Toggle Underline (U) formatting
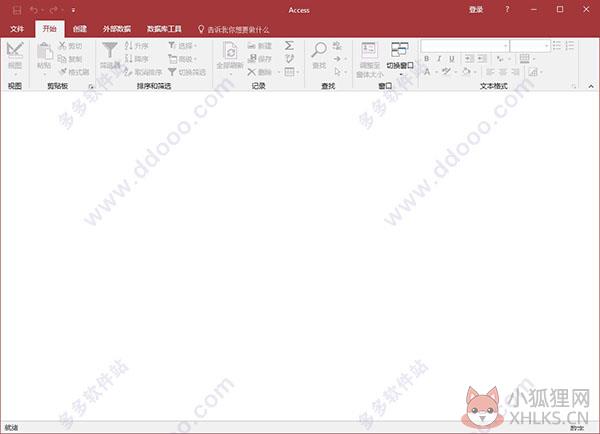This screenshot has width=600, height=434. pos(452,59)
